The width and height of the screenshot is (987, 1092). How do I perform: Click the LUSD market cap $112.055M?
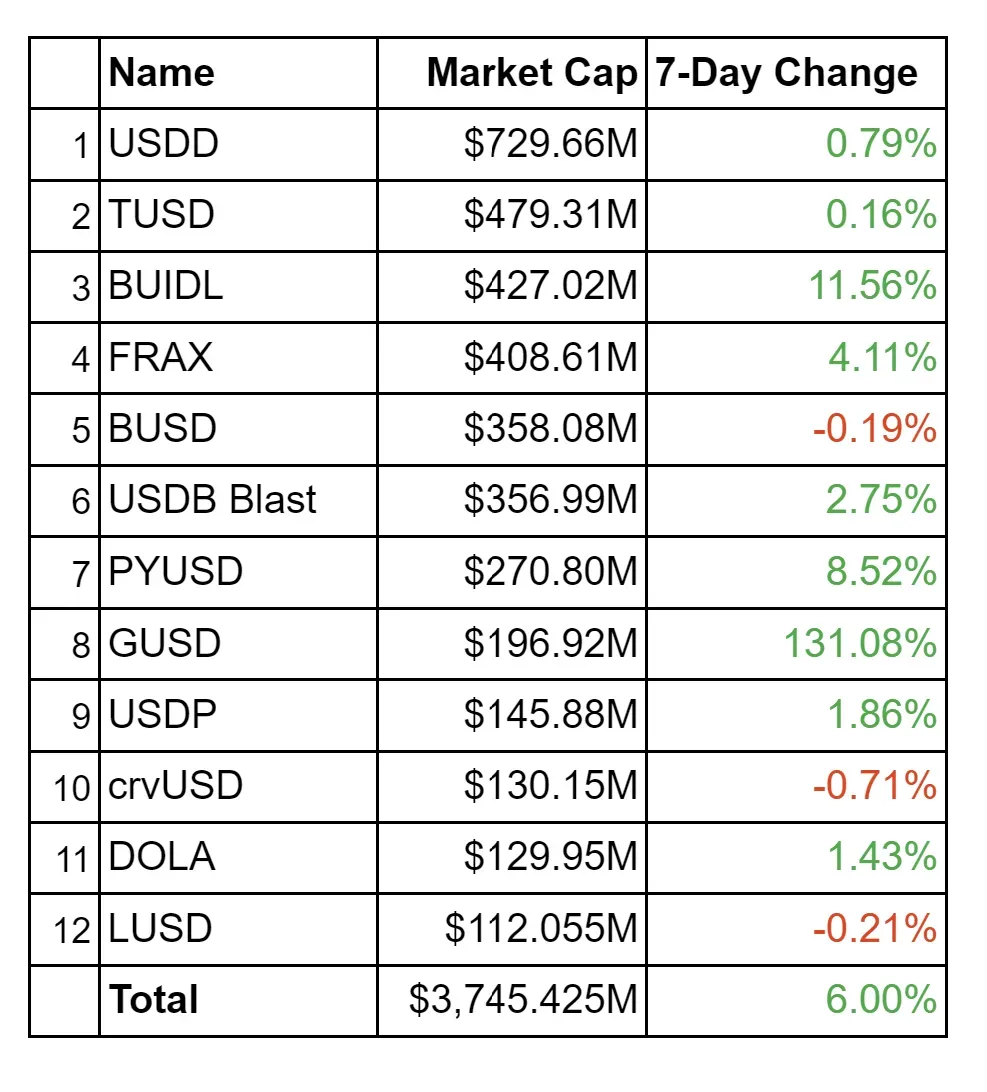tap(541, 929)
